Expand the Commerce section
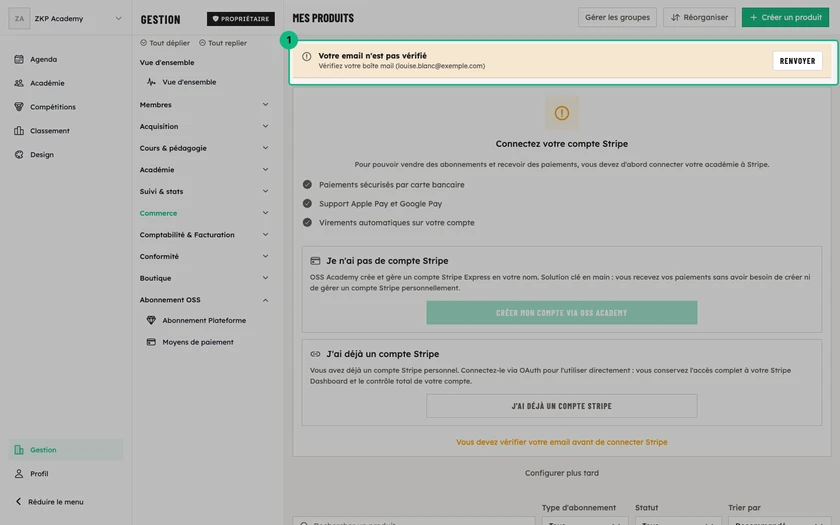This screenshot has width=840, height=525. click(265, 213)
